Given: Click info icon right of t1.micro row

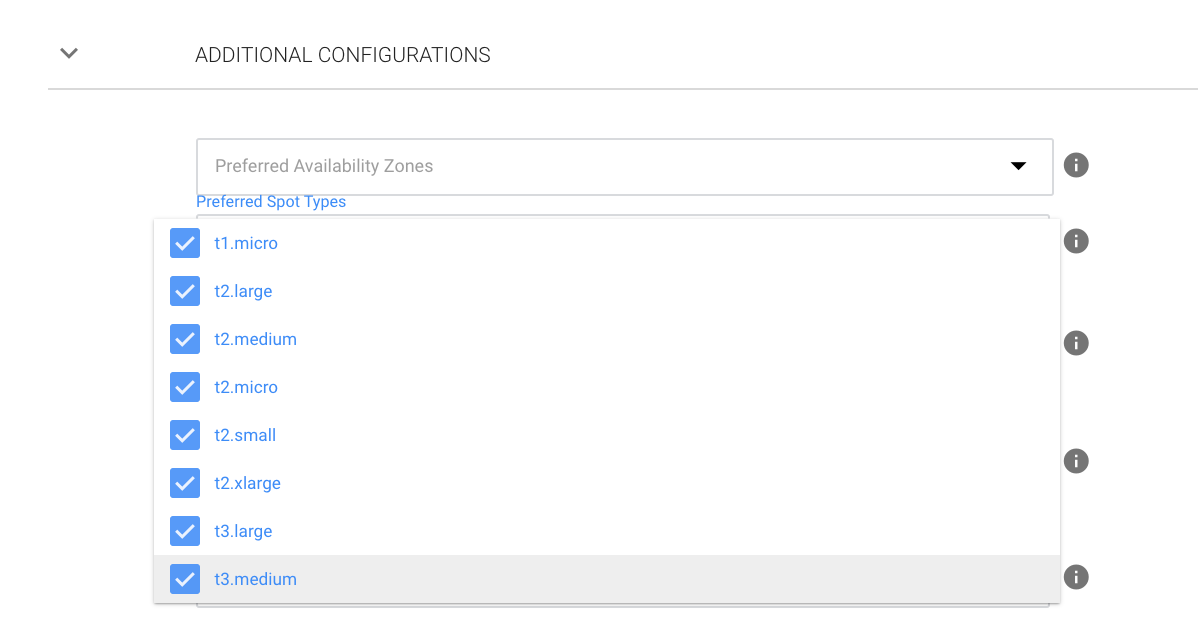Looking at the screenshot, I should tap(1075, 242).
